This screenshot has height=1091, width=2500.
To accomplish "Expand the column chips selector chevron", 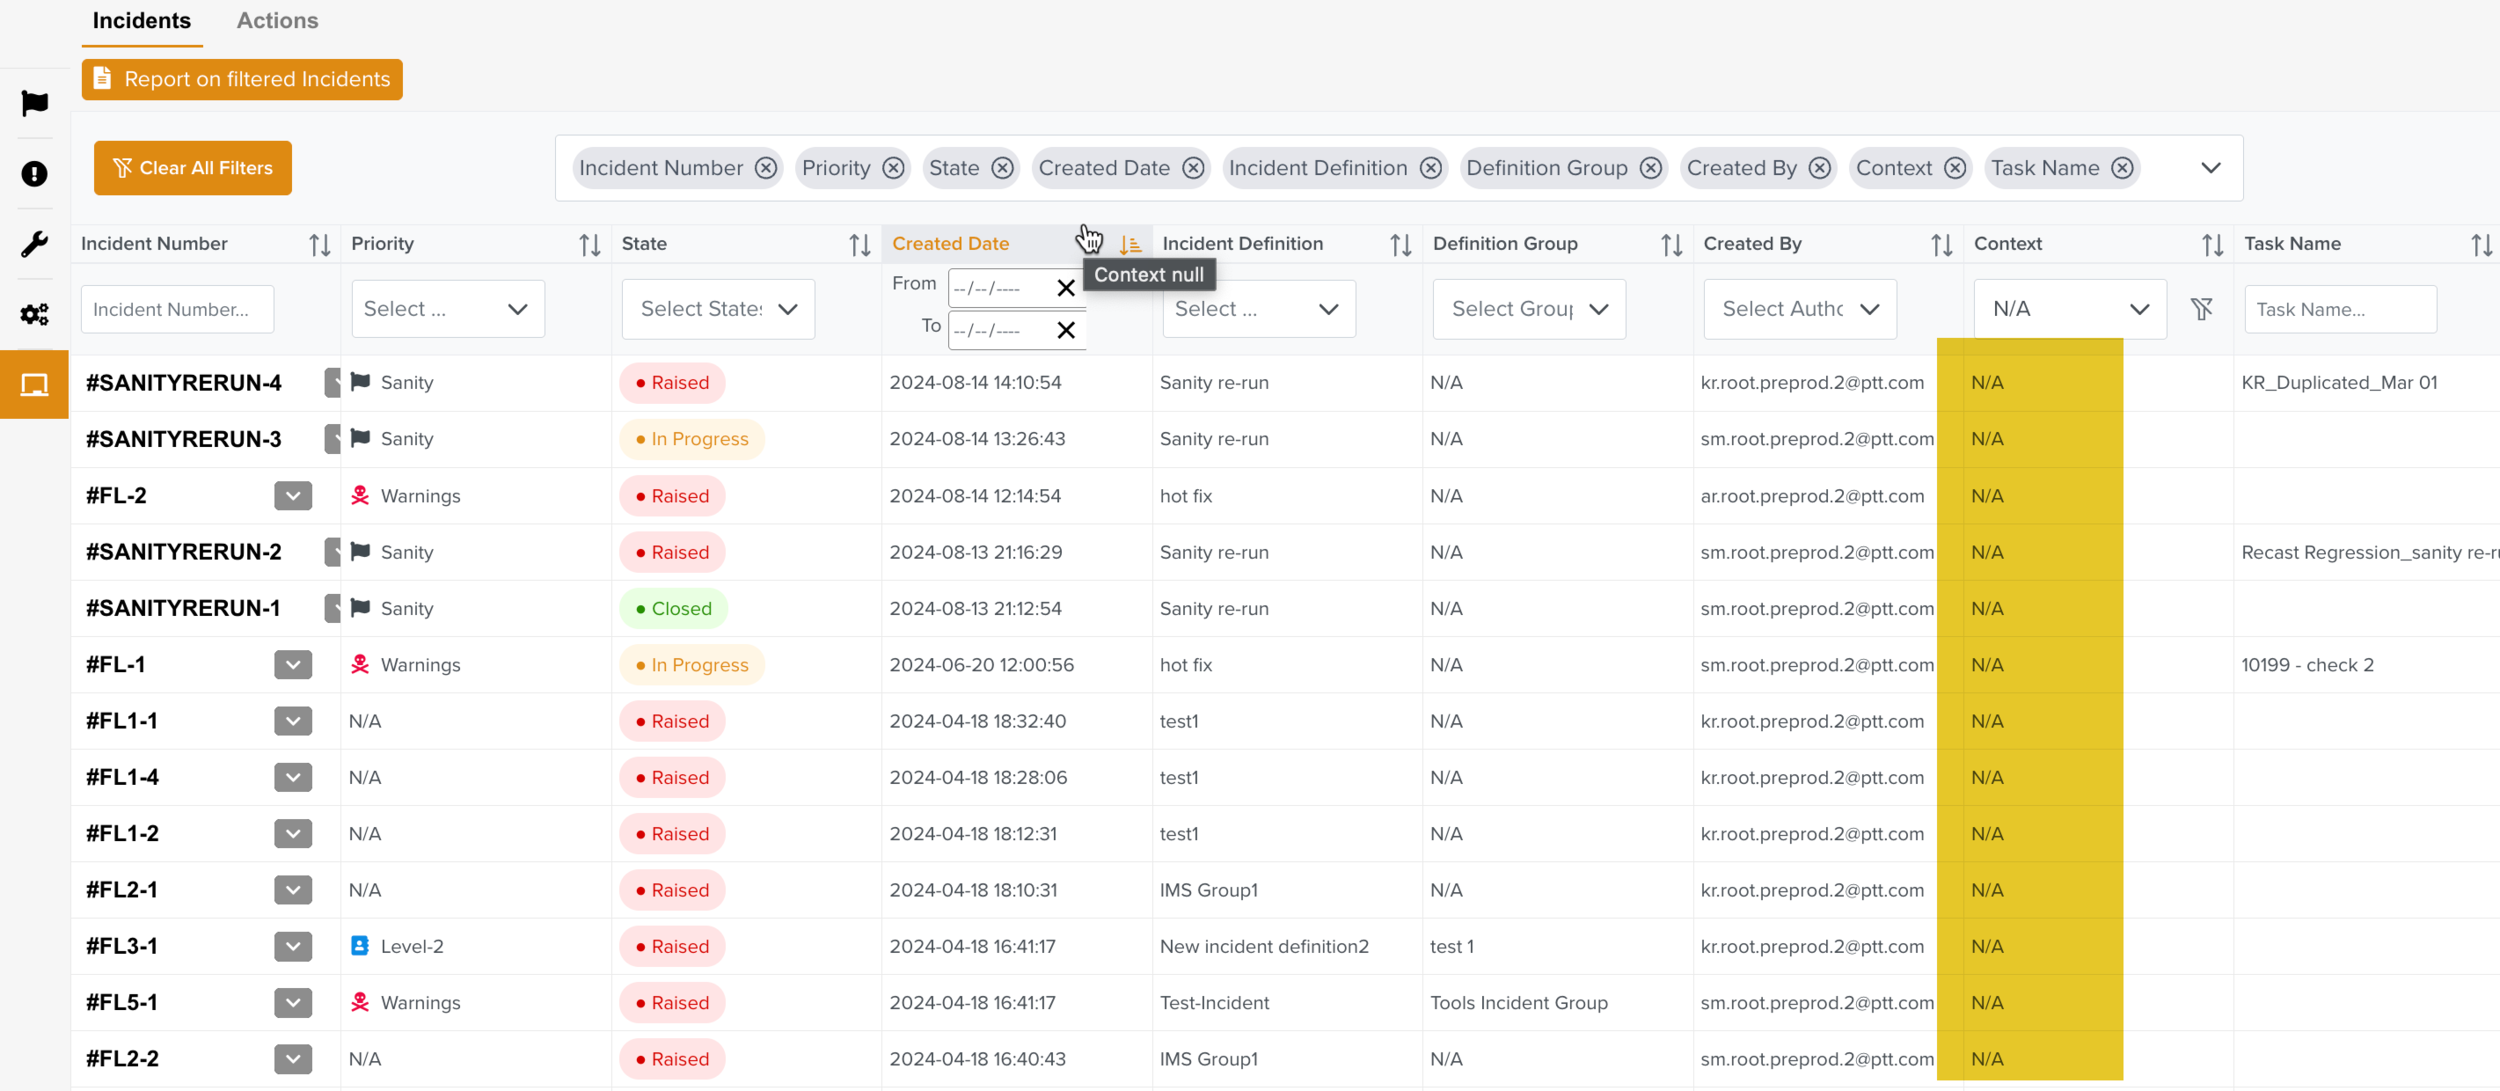I will coord(2210,168).
